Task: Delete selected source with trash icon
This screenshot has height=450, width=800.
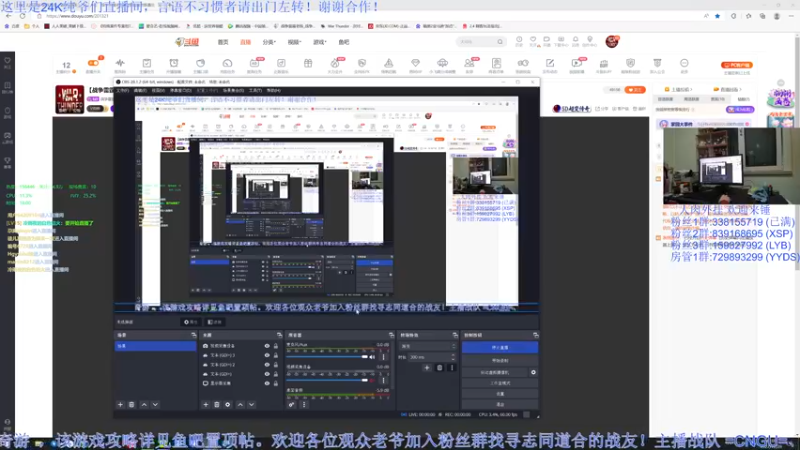Action: point(217,405)
